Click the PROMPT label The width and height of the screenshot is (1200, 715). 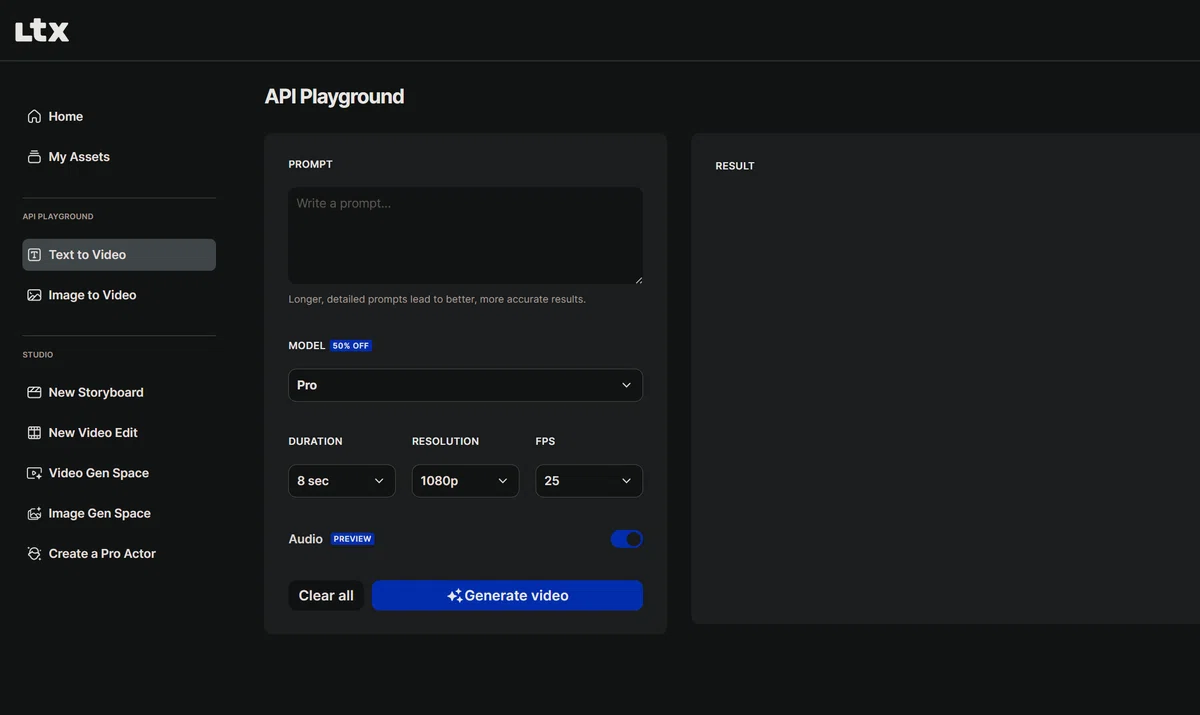(310, 164)
